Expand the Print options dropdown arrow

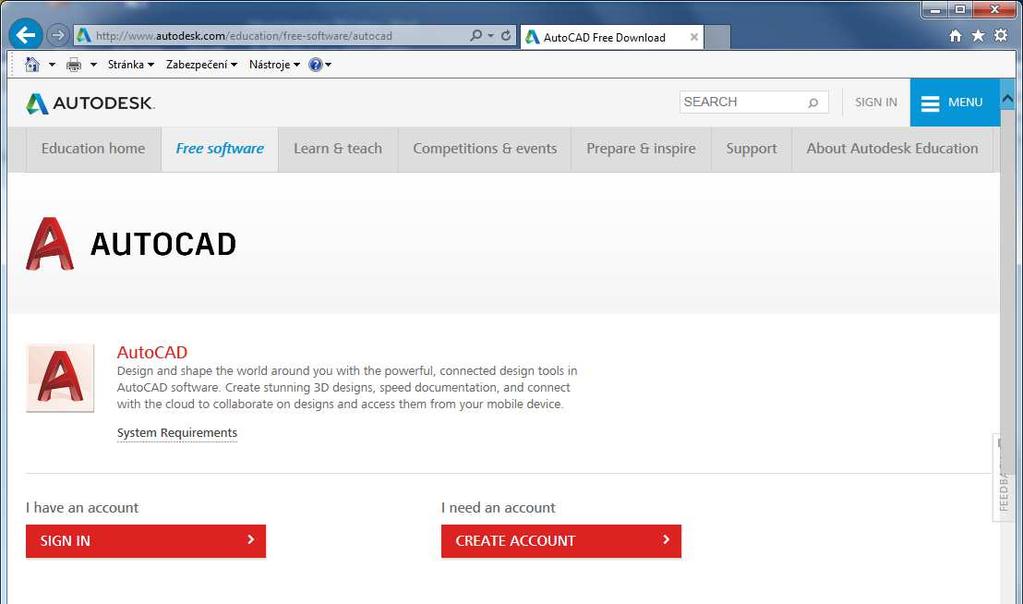(x=93, y=65)
